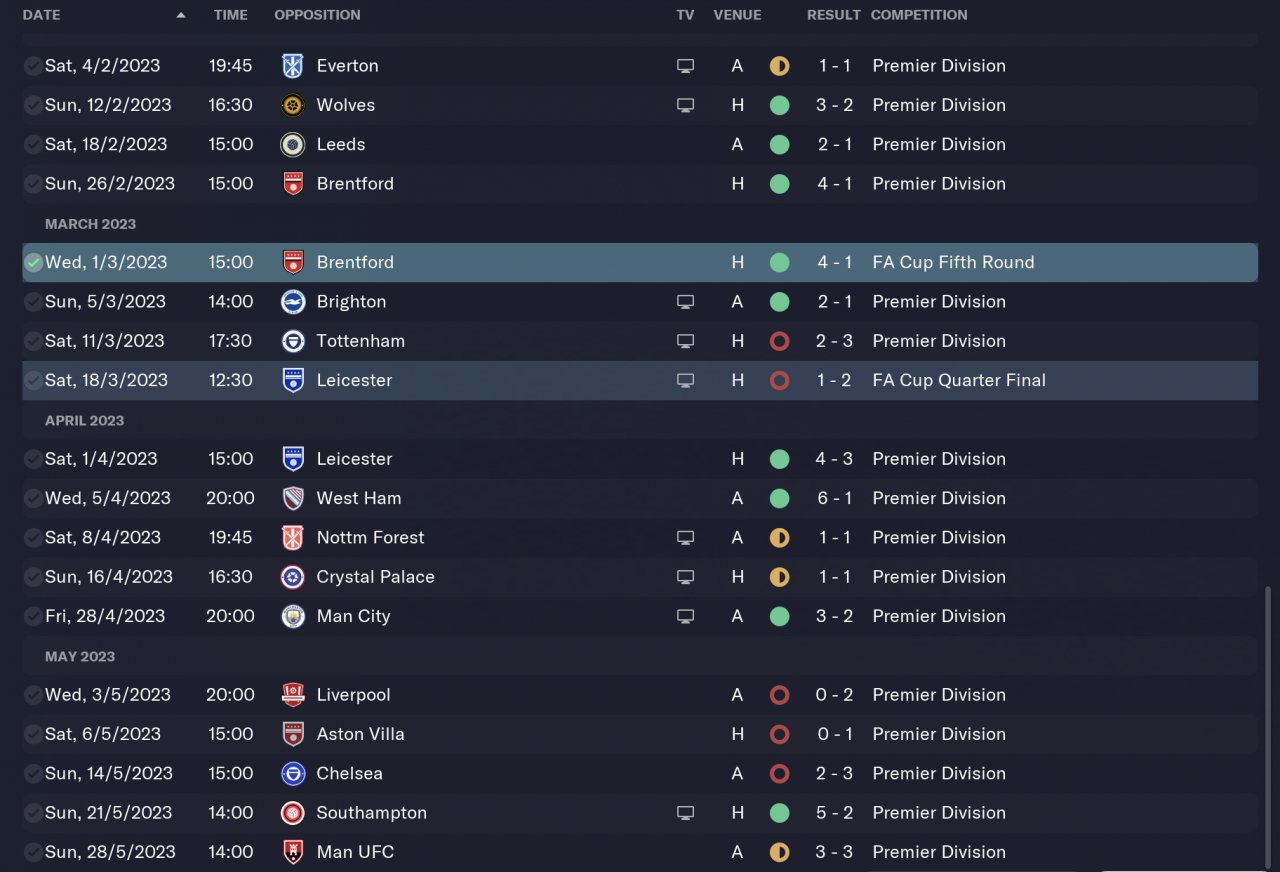The image size is (1280, 872).
Task: Click the DATE column sort arrow
Action: point(181,15)
